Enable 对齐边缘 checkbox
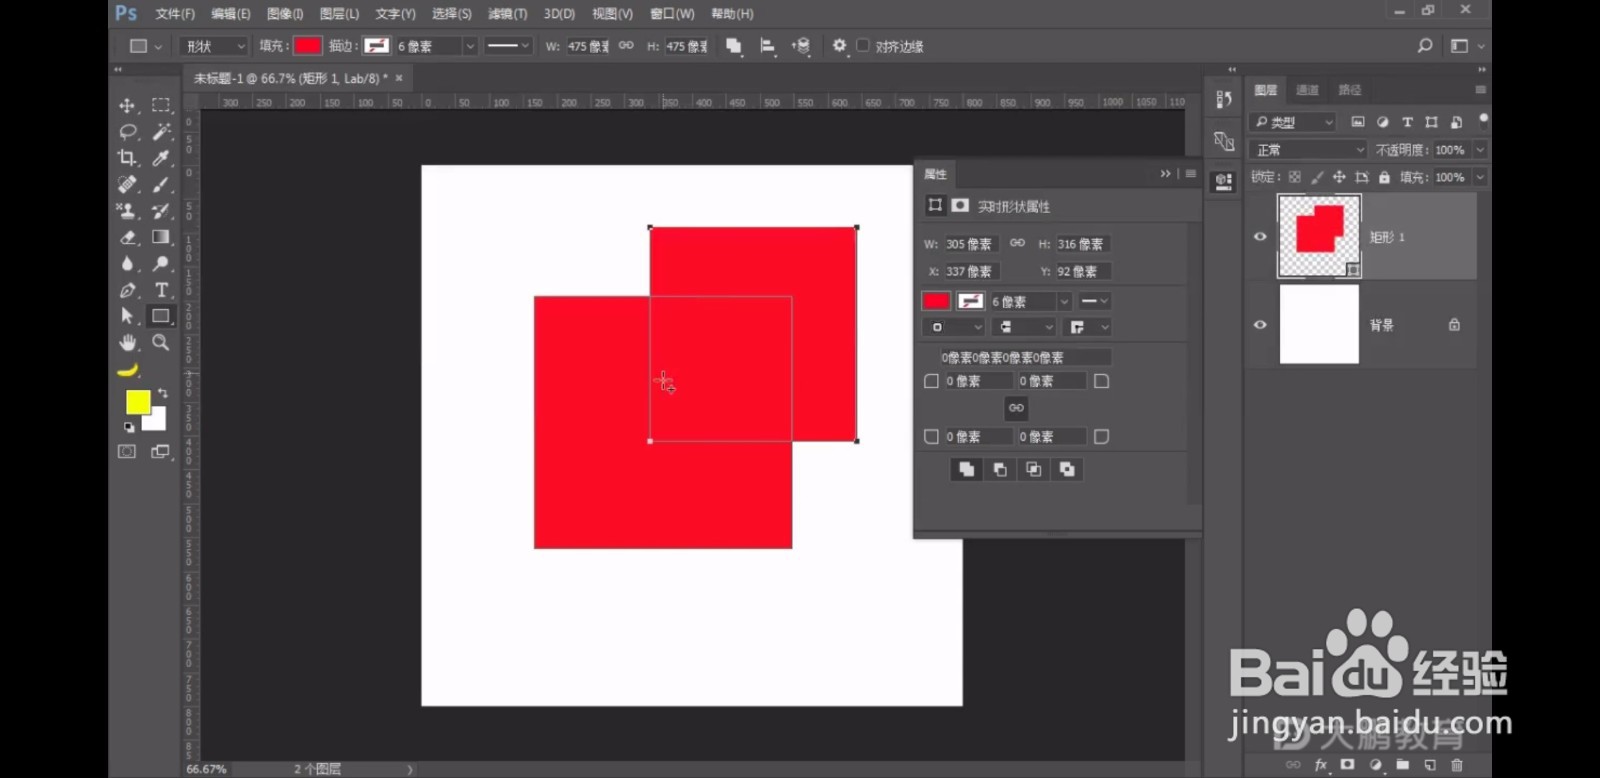The width and height of the screenshot is (1600, 778). 863,46
